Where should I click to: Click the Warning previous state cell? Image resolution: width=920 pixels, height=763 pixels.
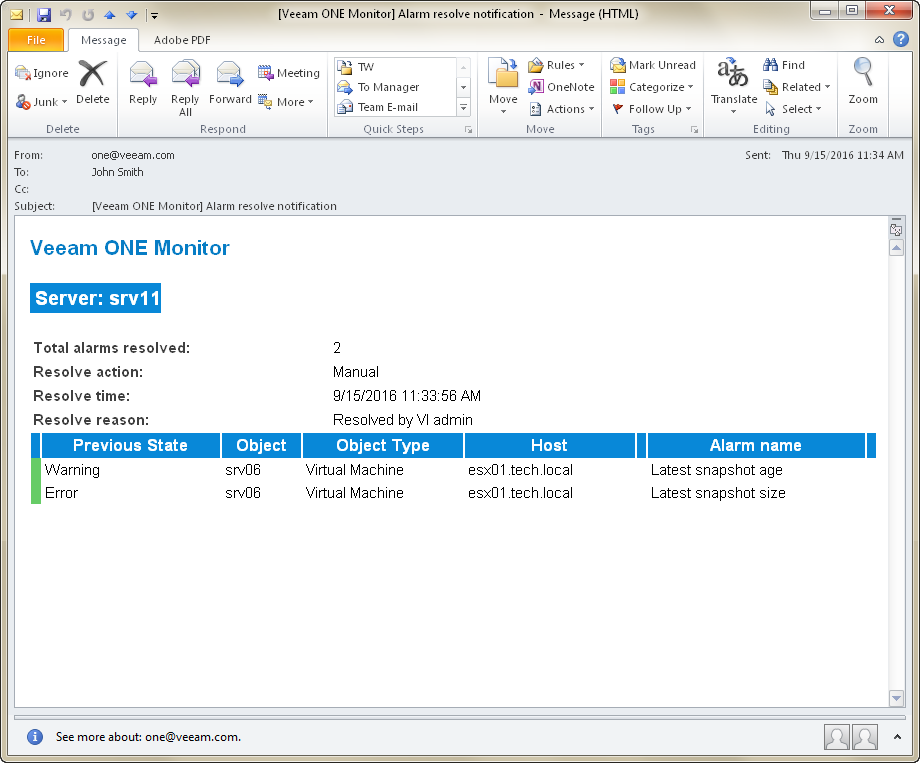tap(72, 470)
